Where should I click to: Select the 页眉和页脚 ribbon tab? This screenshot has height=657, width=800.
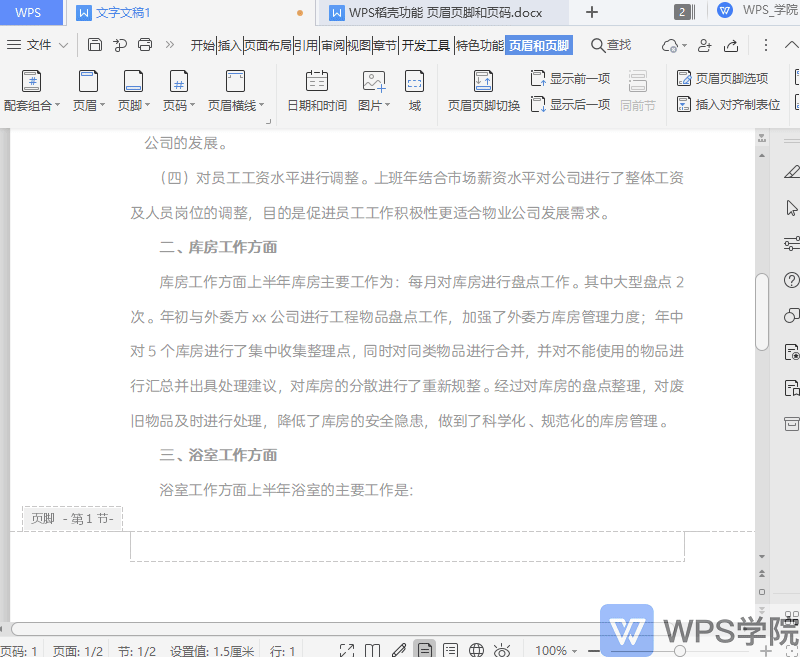pos(539,46)
